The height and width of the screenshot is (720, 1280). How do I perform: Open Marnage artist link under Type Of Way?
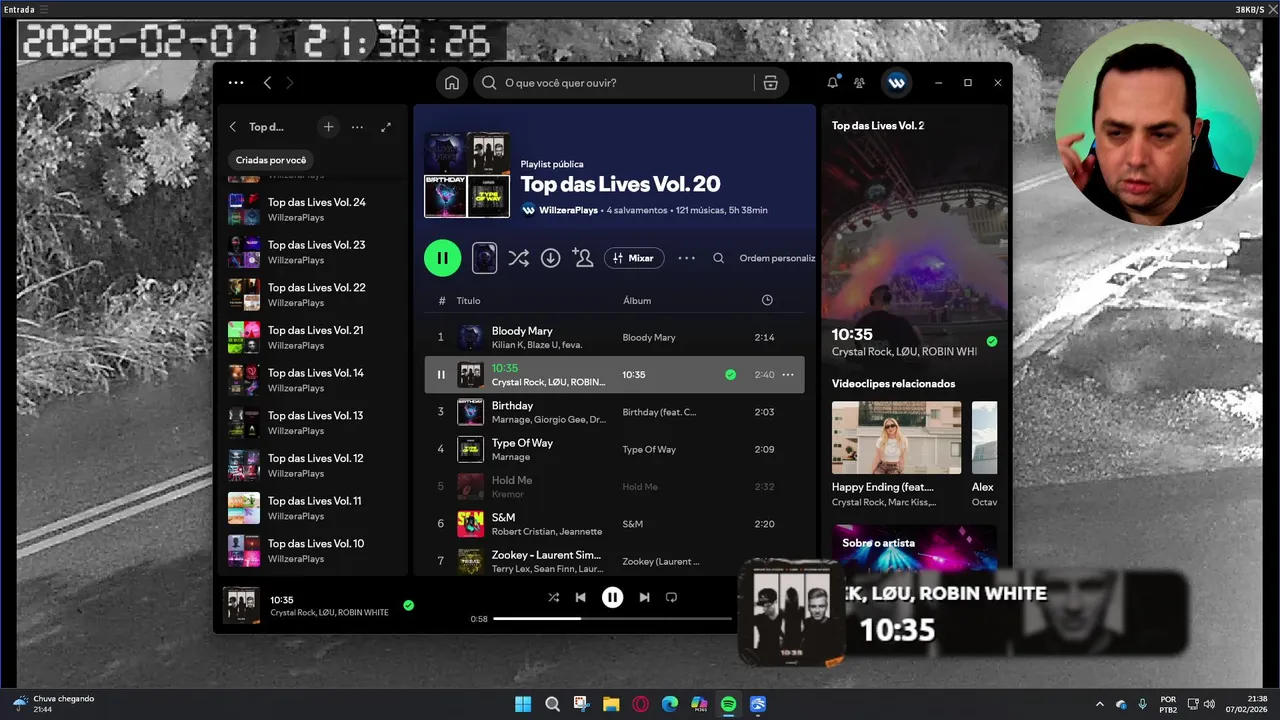511,457
